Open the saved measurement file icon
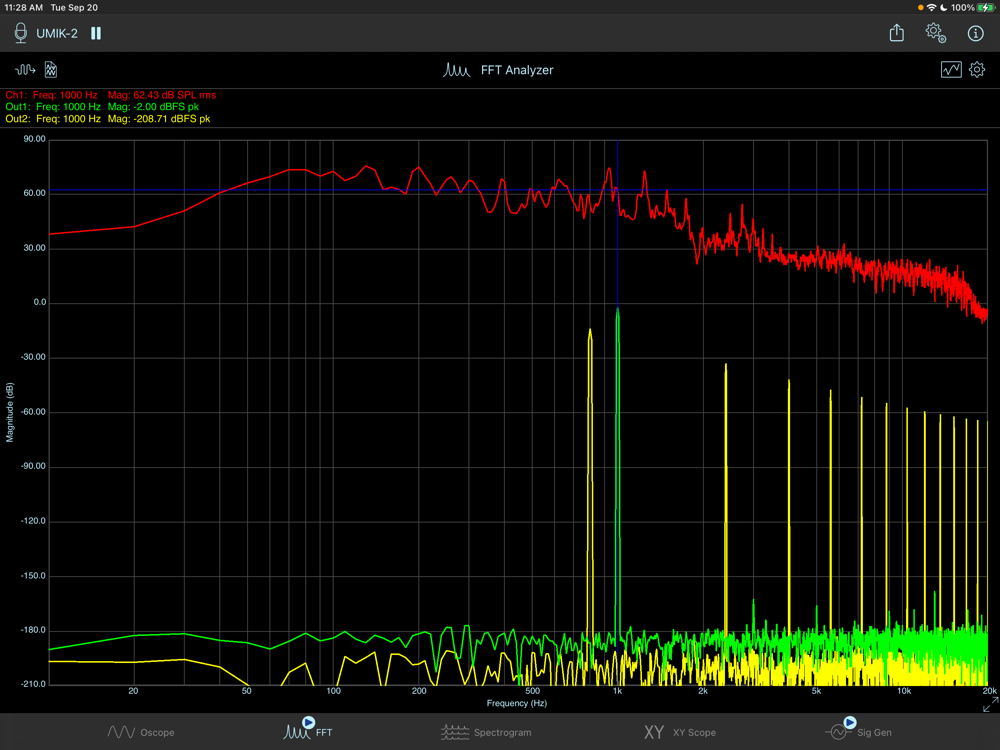Screen dimensions: 1000x750 (51, 70)
